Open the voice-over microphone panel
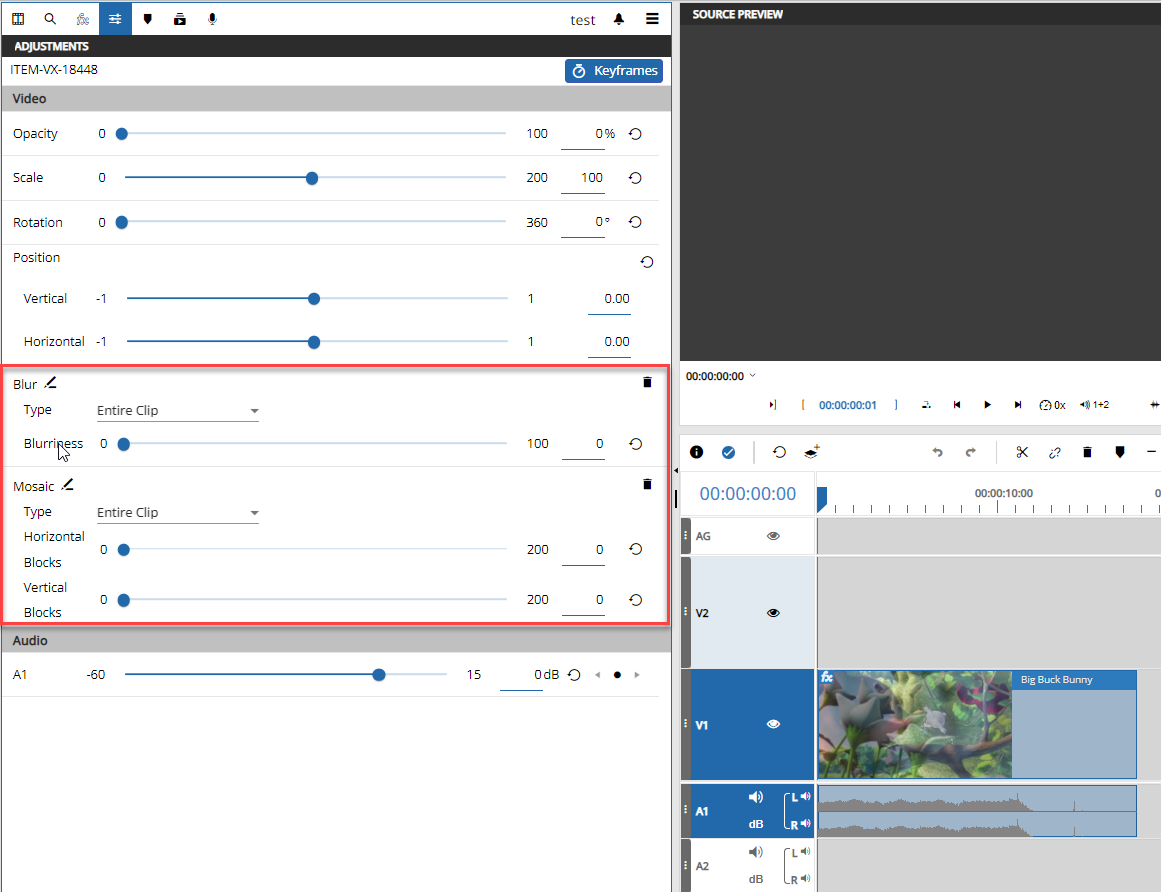Screen dimensions: 1161x892 [212, 19]
